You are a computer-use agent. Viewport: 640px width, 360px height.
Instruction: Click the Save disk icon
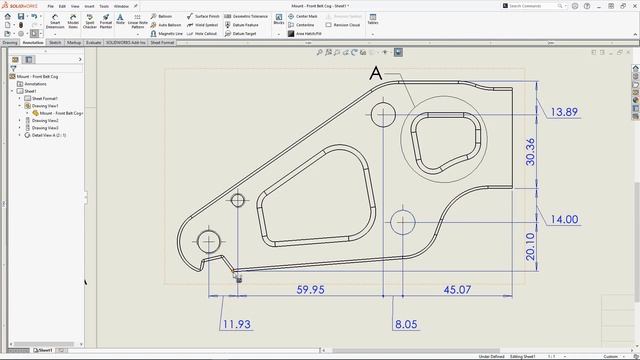coord(21,16)
